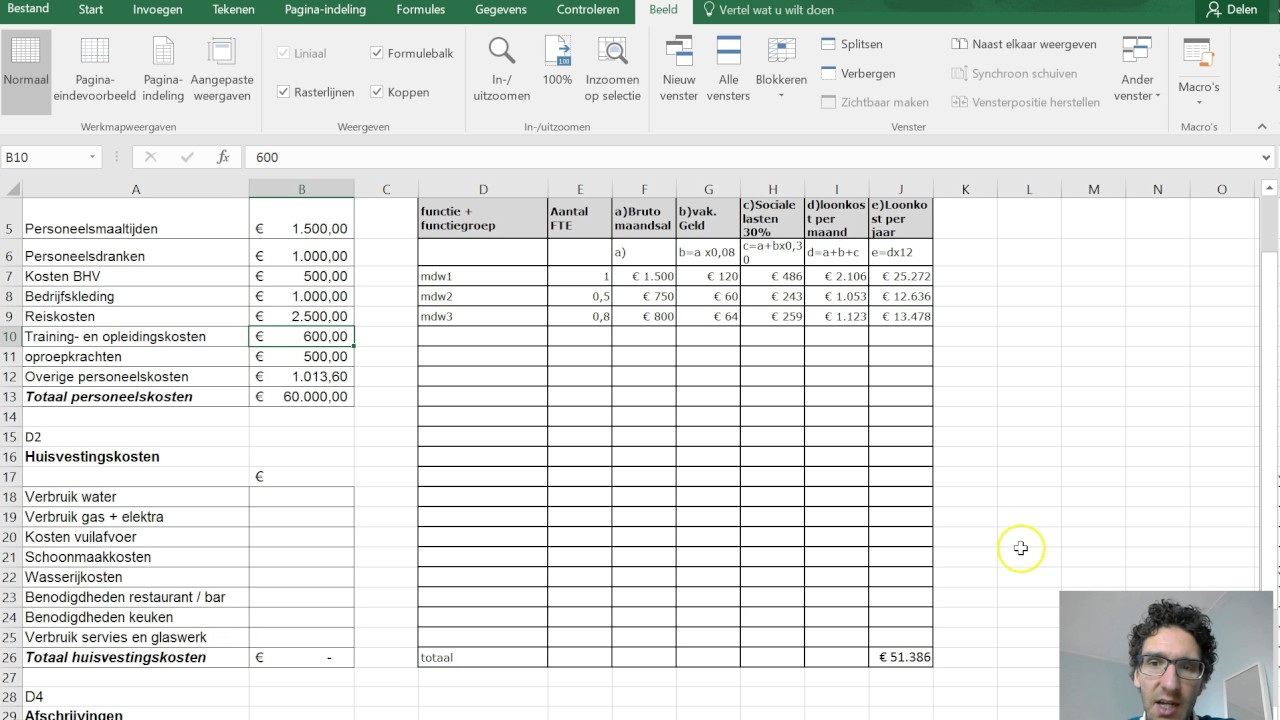Expand the Name Box dropdown arrow

[92, 157]
